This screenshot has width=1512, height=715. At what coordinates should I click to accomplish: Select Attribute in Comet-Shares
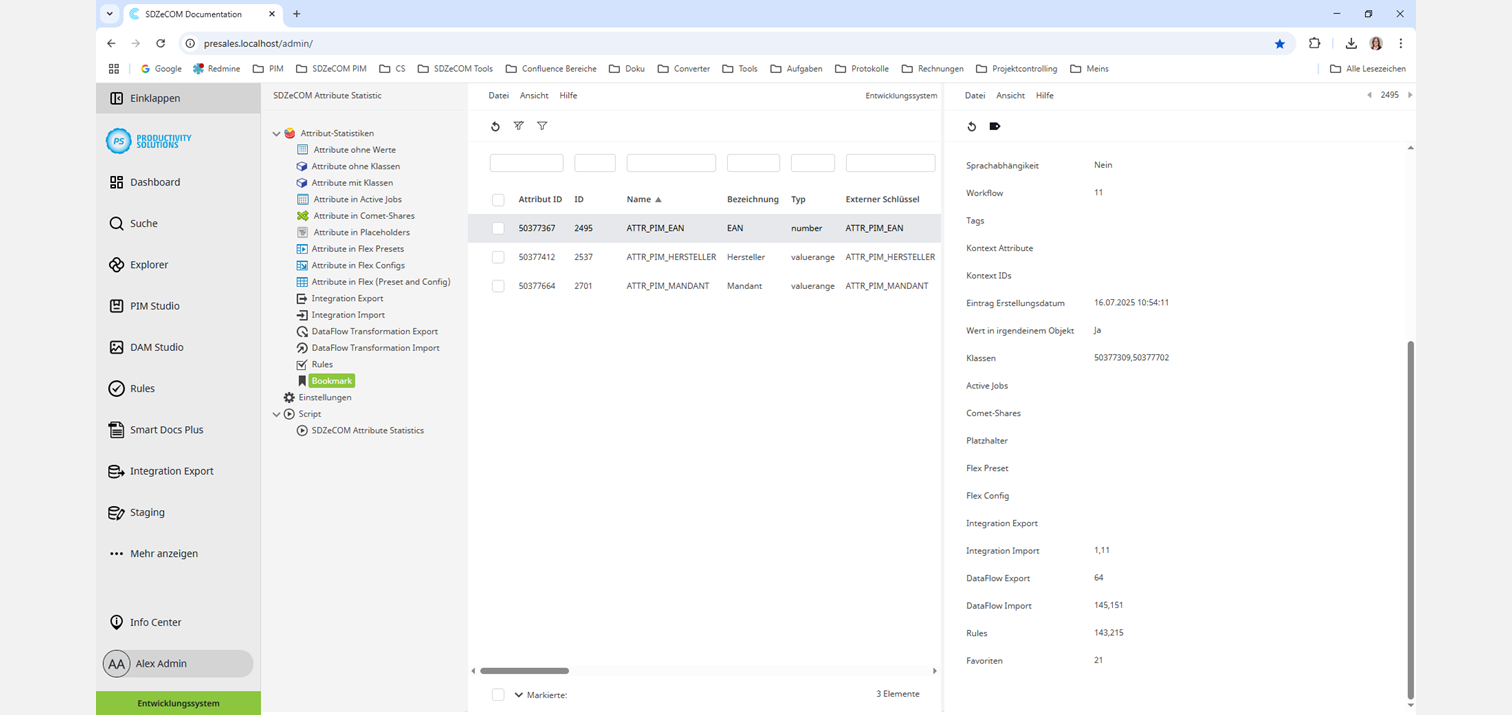(x=363, y=216)
